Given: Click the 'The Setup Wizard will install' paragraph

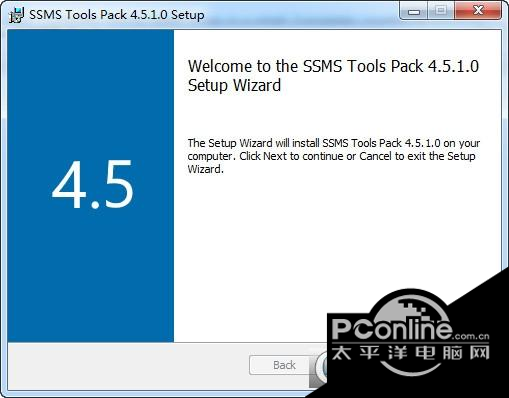Looking at the screenshot, I should [334, 156].
